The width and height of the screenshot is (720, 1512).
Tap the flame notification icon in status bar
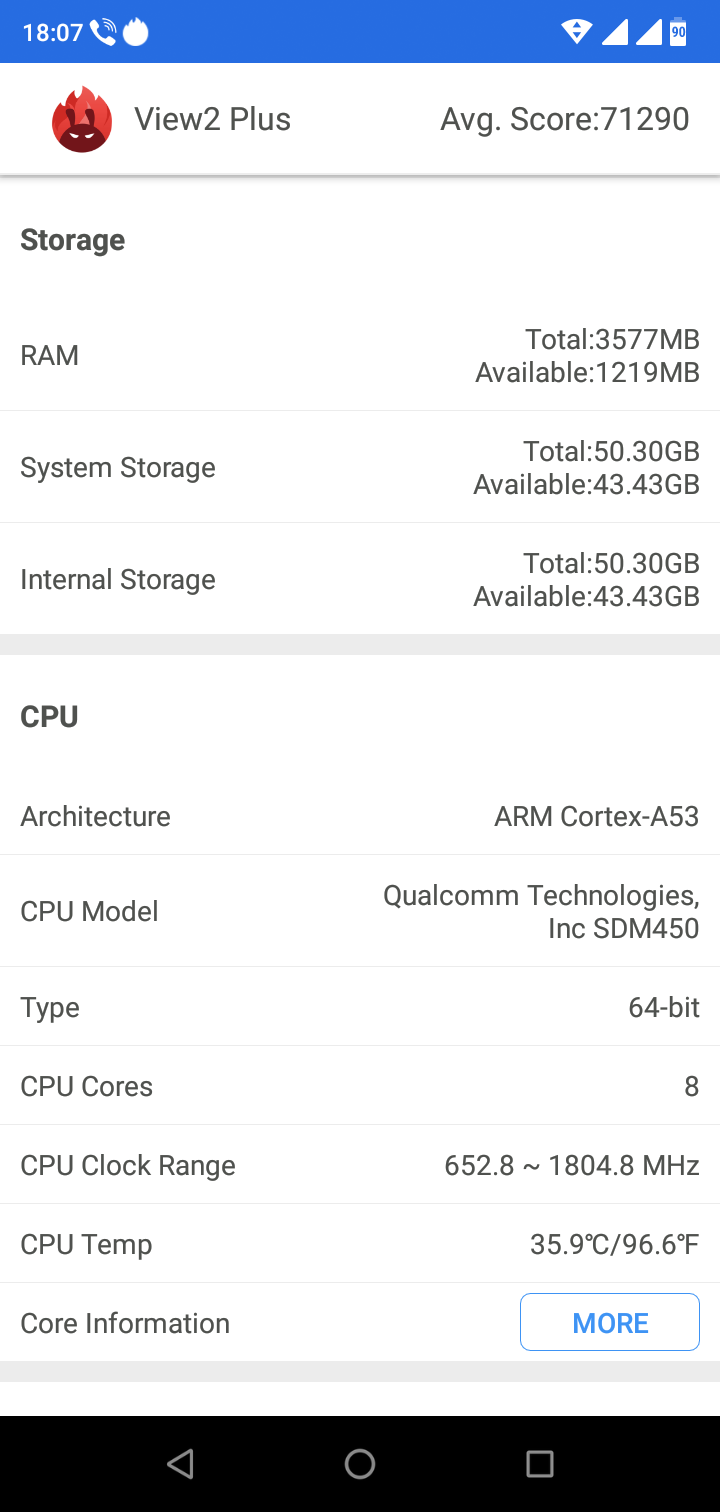click(x=135, y=33)
